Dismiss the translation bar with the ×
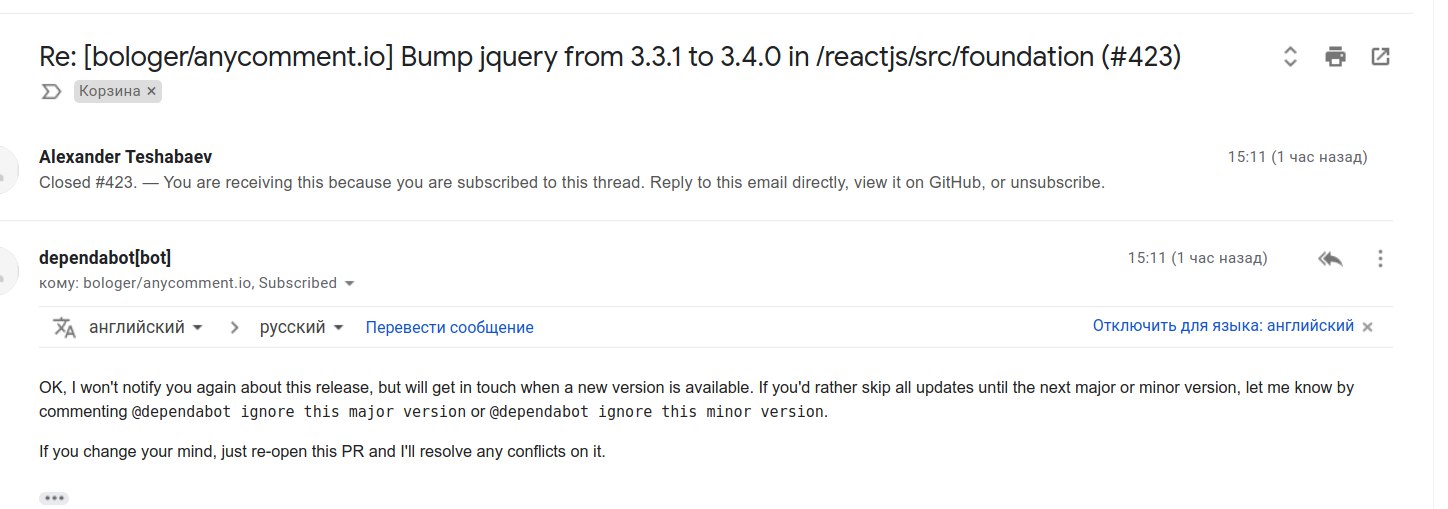 click(x=1368, y=327)
